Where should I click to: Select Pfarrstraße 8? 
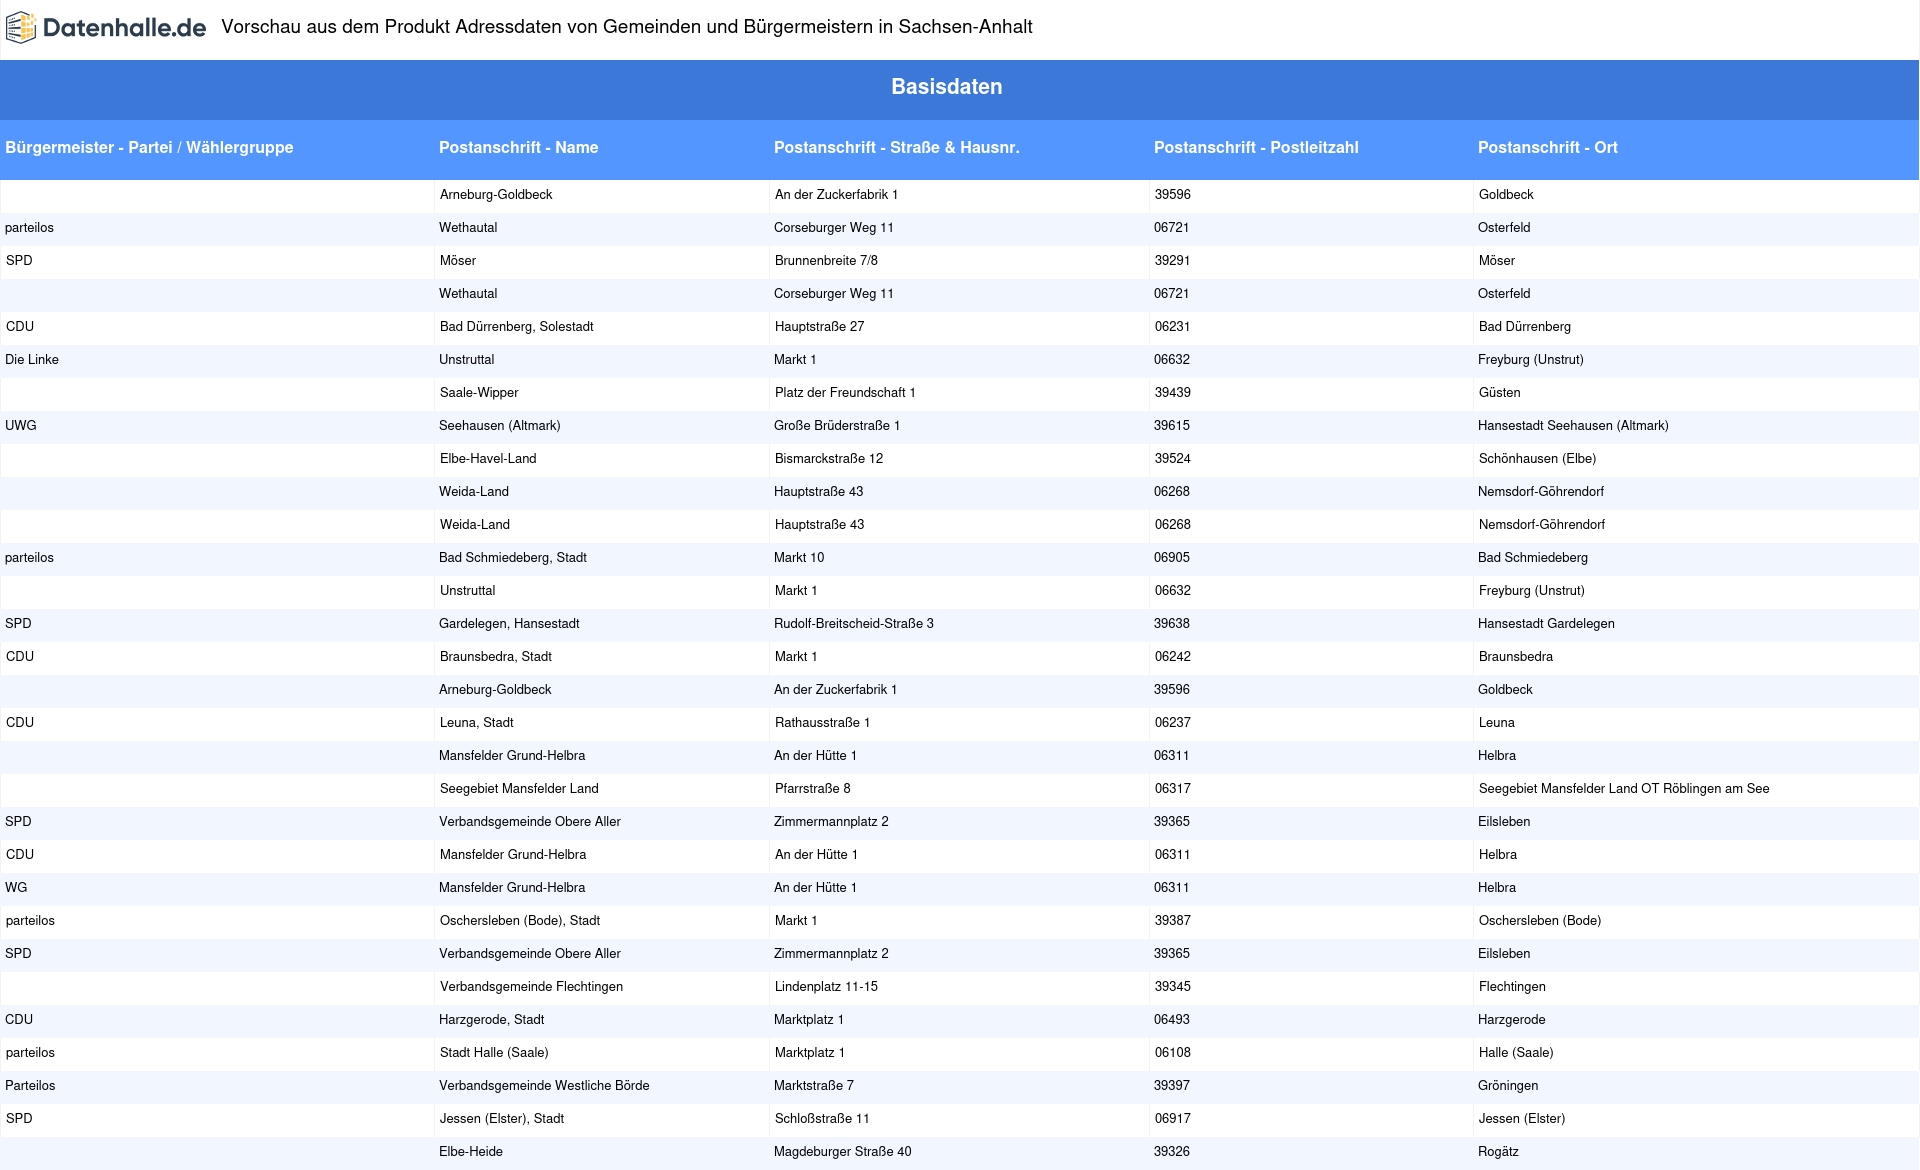click(813, 789)
